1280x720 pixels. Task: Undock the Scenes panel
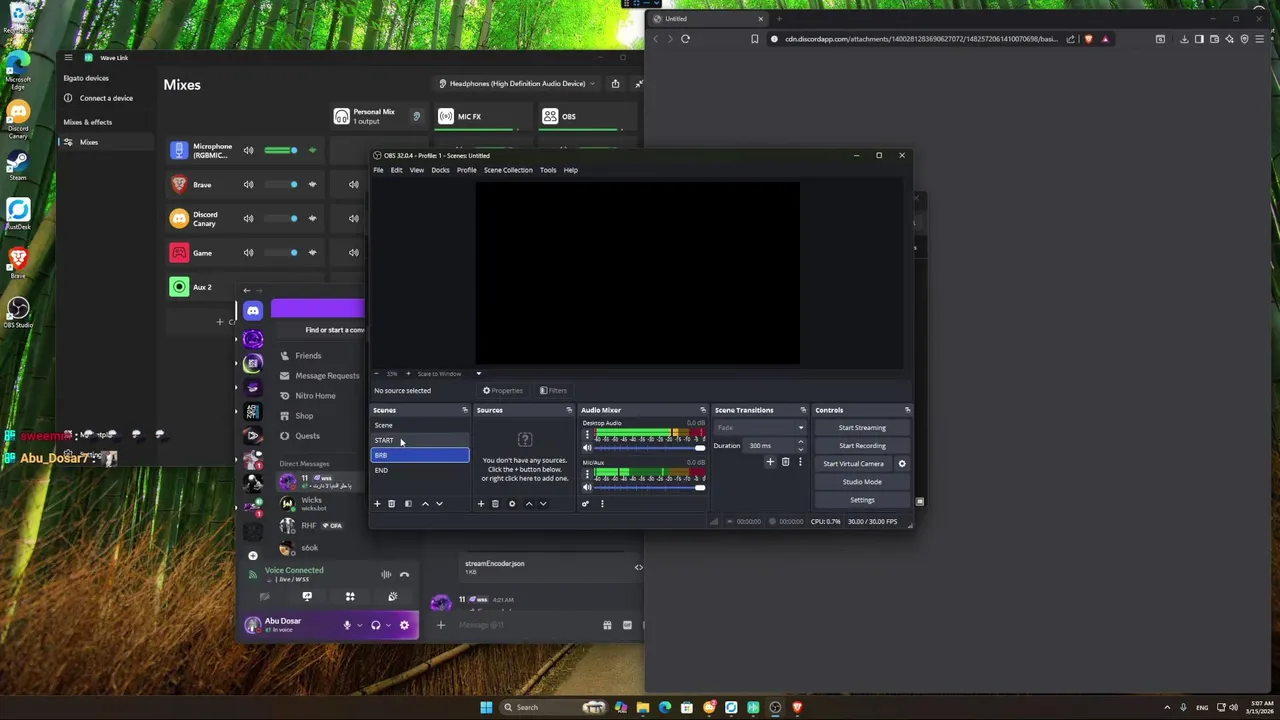(x=464, y=410)
